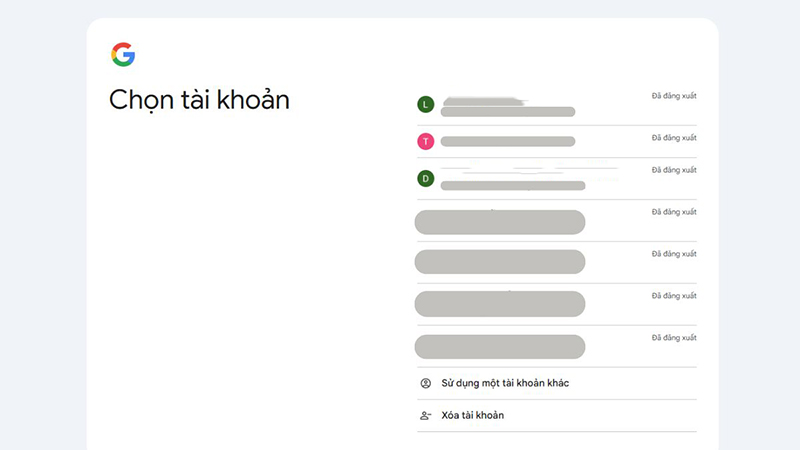Click "Đã đăng xuất" on the last account row
This screenshot has height=450, width=800.
tap(673, 338)
